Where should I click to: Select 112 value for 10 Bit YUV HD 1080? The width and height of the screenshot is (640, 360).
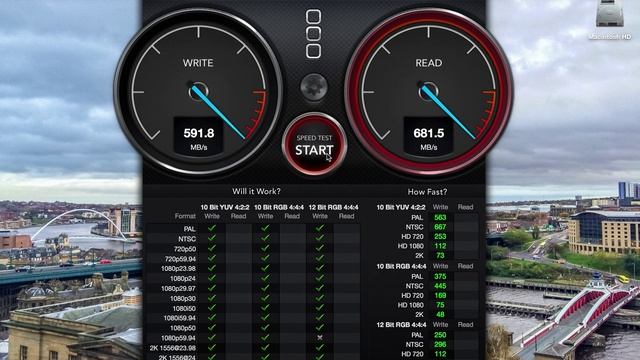(440, 246)
